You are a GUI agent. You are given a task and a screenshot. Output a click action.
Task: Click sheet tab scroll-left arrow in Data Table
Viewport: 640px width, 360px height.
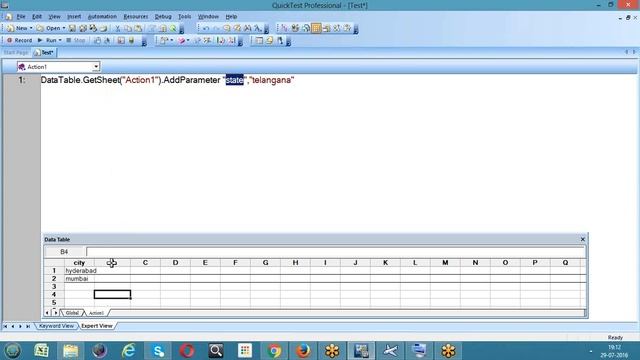click(47, 313)
